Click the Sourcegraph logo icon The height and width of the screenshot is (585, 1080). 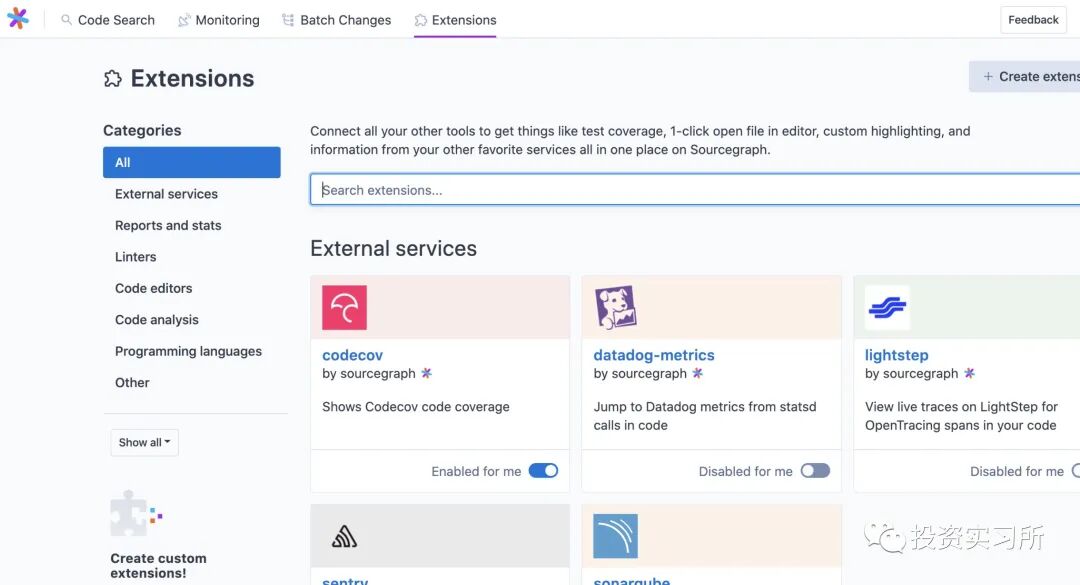[x=18, y=19]
